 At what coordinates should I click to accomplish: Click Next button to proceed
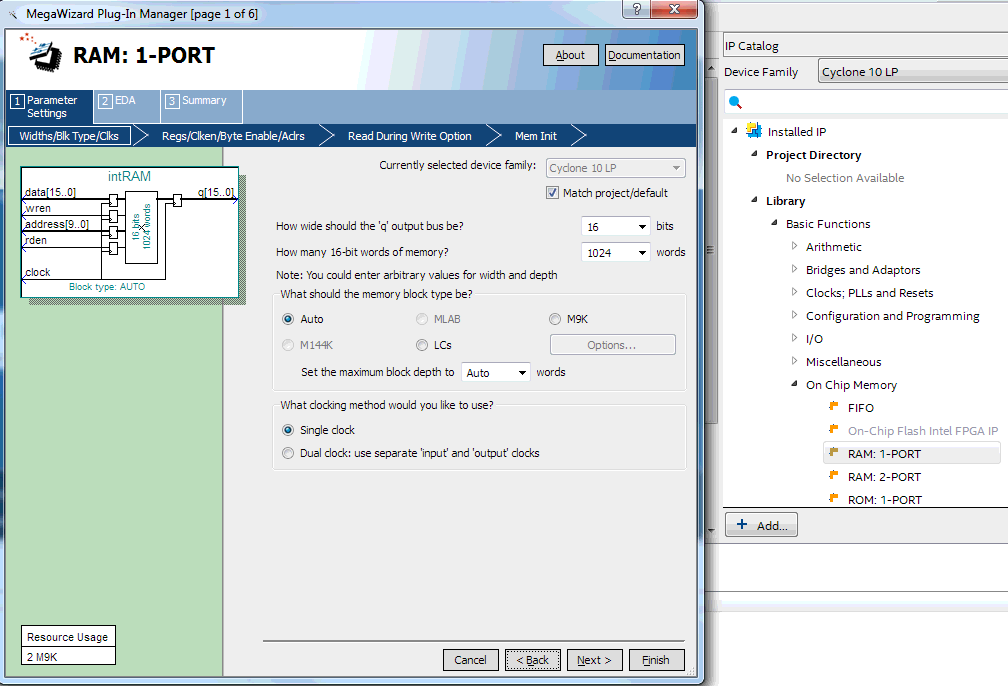[594, 660]
